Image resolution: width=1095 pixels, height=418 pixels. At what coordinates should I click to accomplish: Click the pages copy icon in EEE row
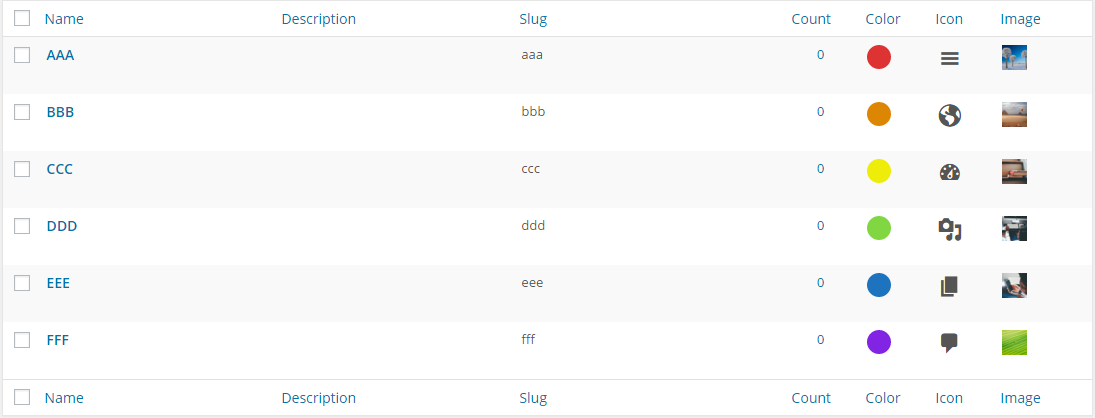point(949,287)
